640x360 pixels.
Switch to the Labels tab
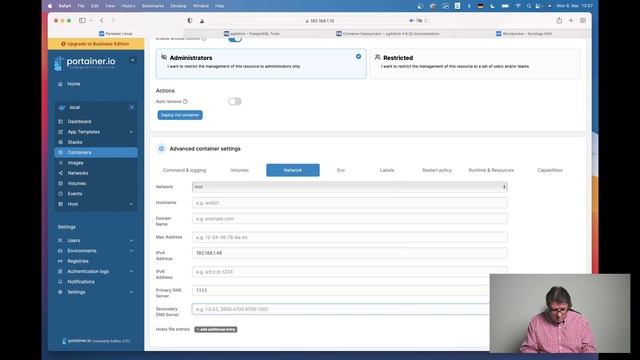click(387, 170)
